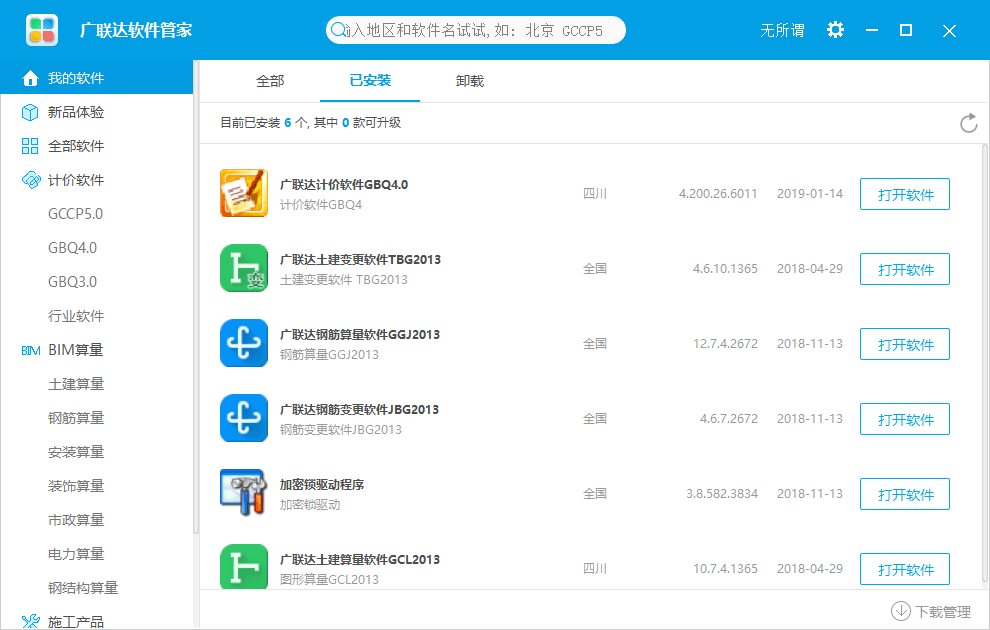Click the 土建变更软件TBG2013 app icon

pos(244,268)
